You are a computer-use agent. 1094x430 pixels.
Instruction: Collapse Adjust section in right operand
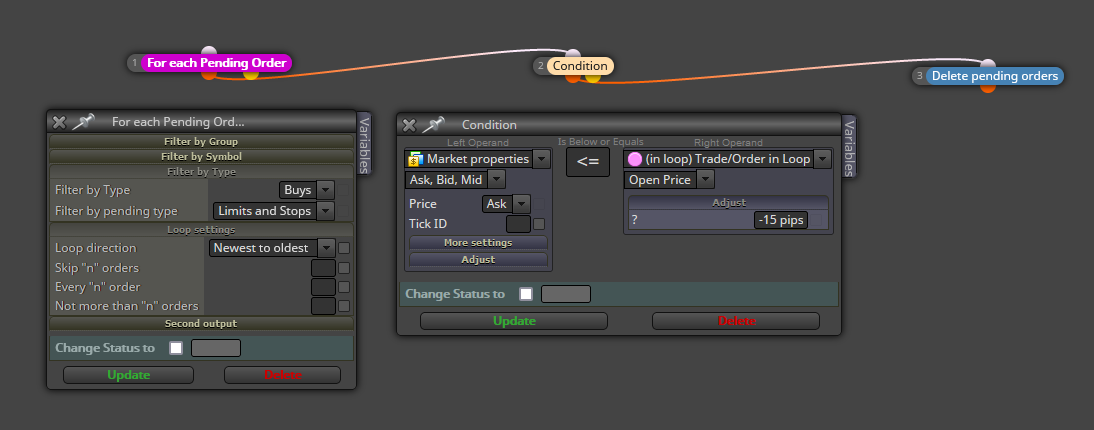[x=728, y=202]
